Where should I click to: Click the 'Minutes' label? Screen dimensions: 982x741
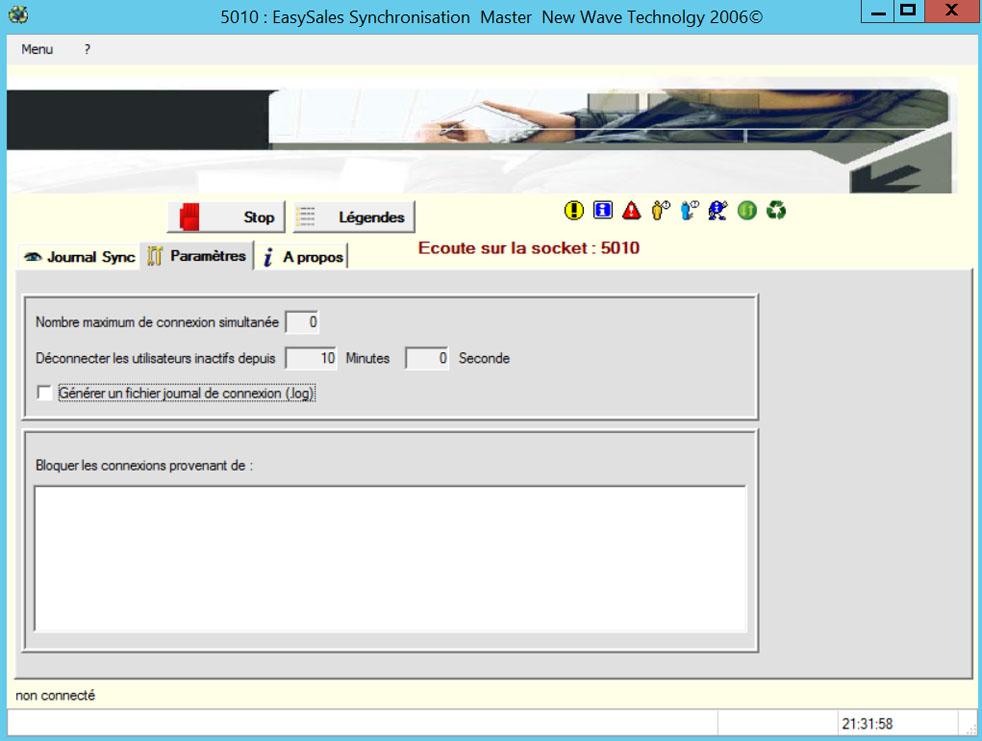pyautogui.click(x=368, y=358)
